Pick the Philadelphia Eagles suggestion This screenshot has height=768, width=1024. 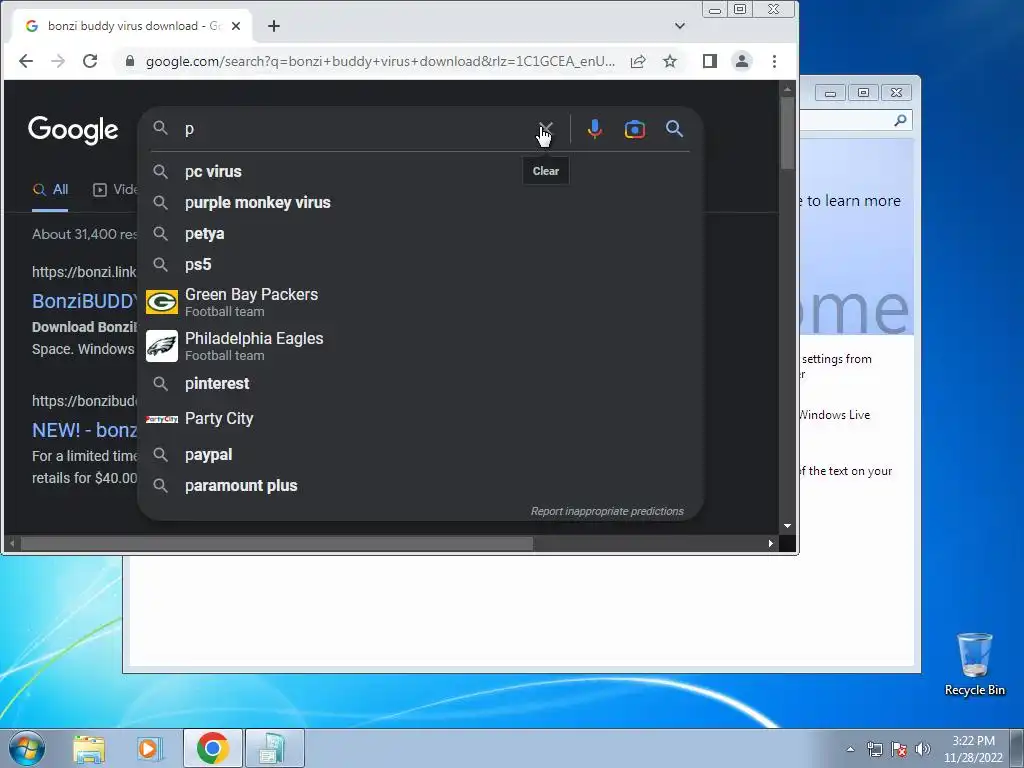(421, 345)
